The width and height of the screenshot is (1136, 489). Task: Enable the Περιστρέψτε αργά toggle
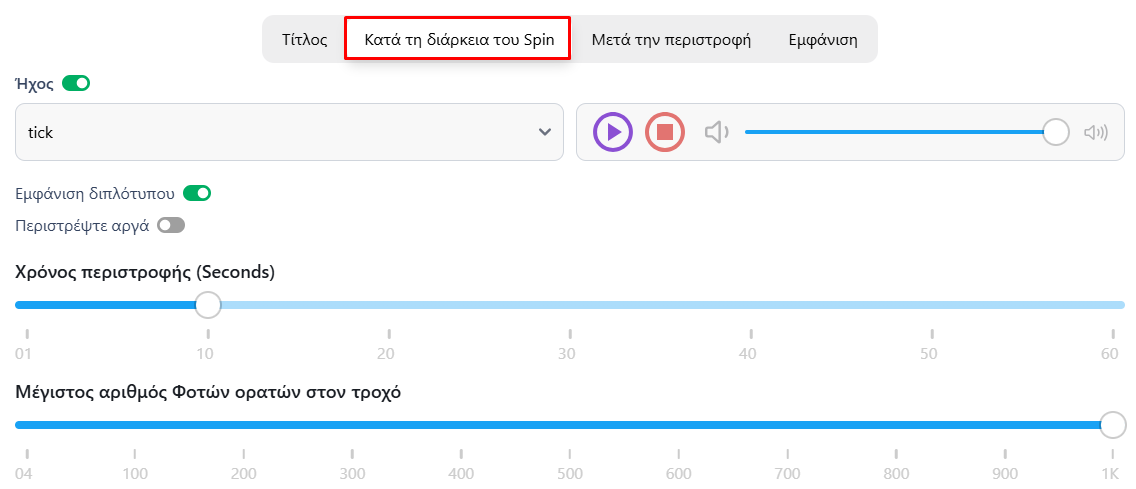[172, 225]
